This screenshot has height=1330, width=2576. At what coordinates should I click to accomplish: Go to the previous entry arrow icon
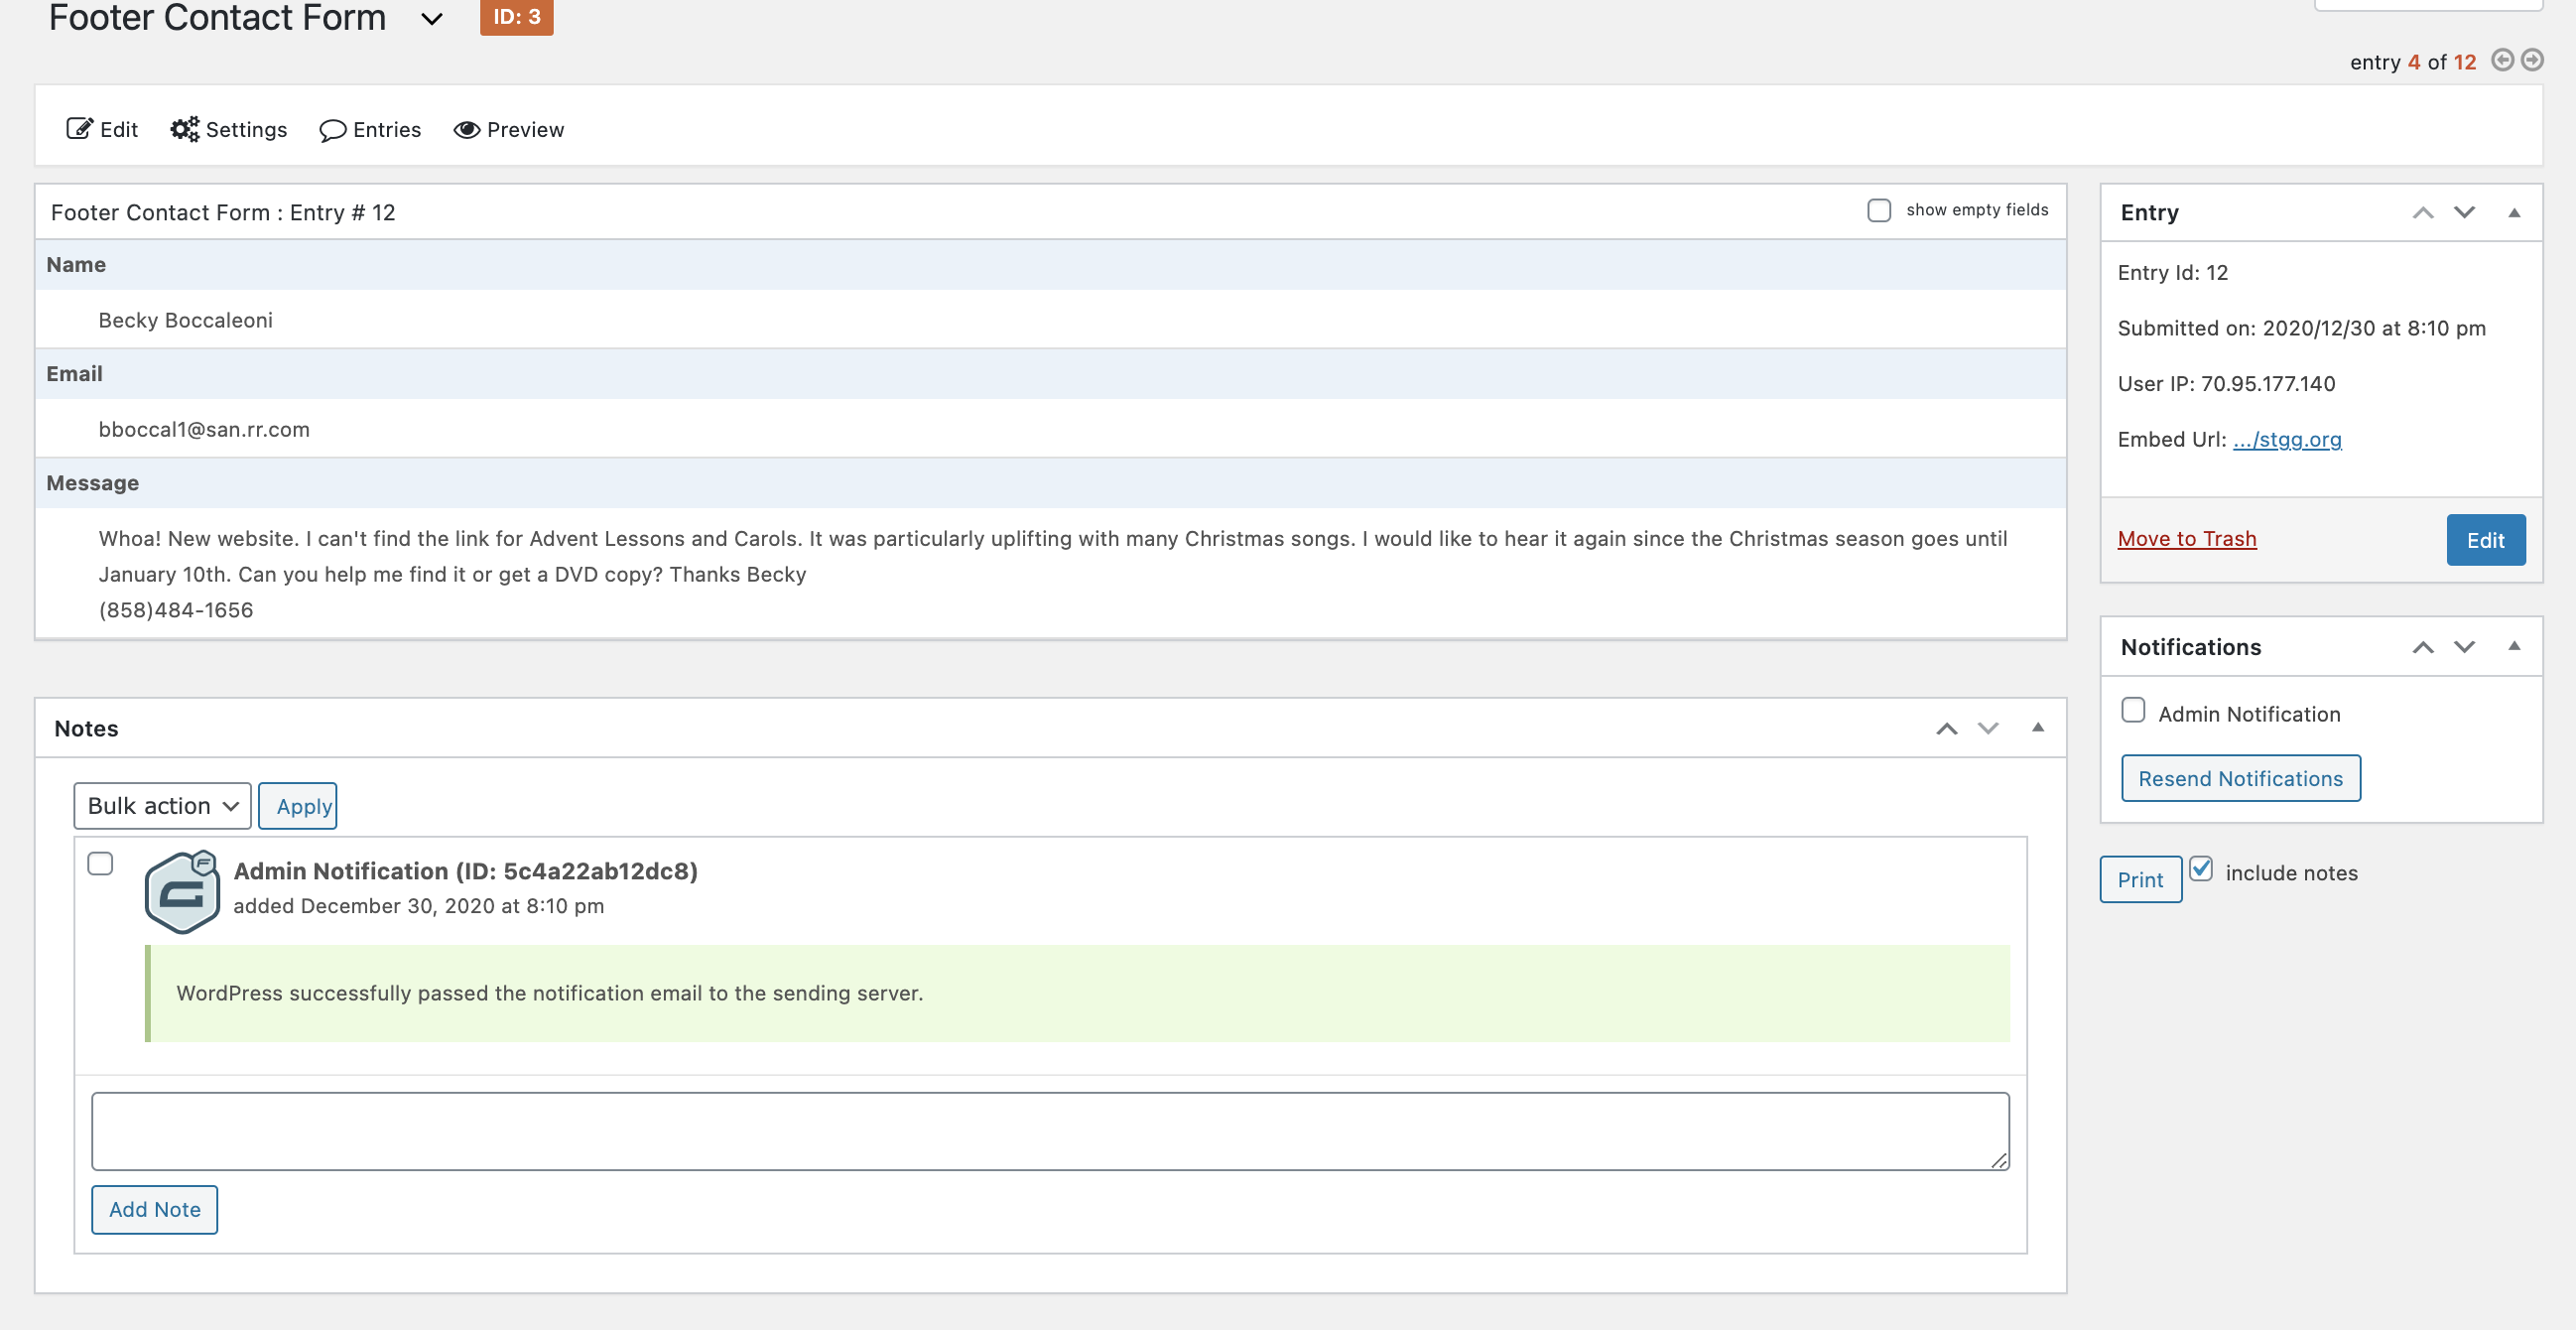[2502, 60]
